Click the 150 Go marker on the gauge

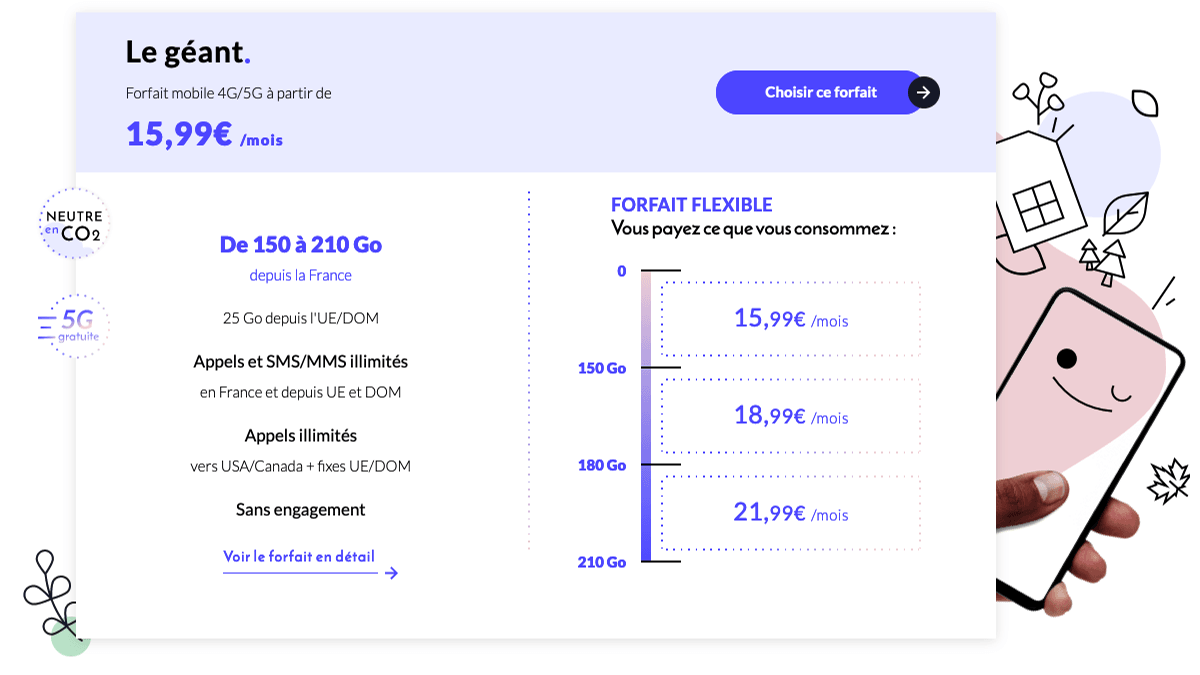coord(601,368)
